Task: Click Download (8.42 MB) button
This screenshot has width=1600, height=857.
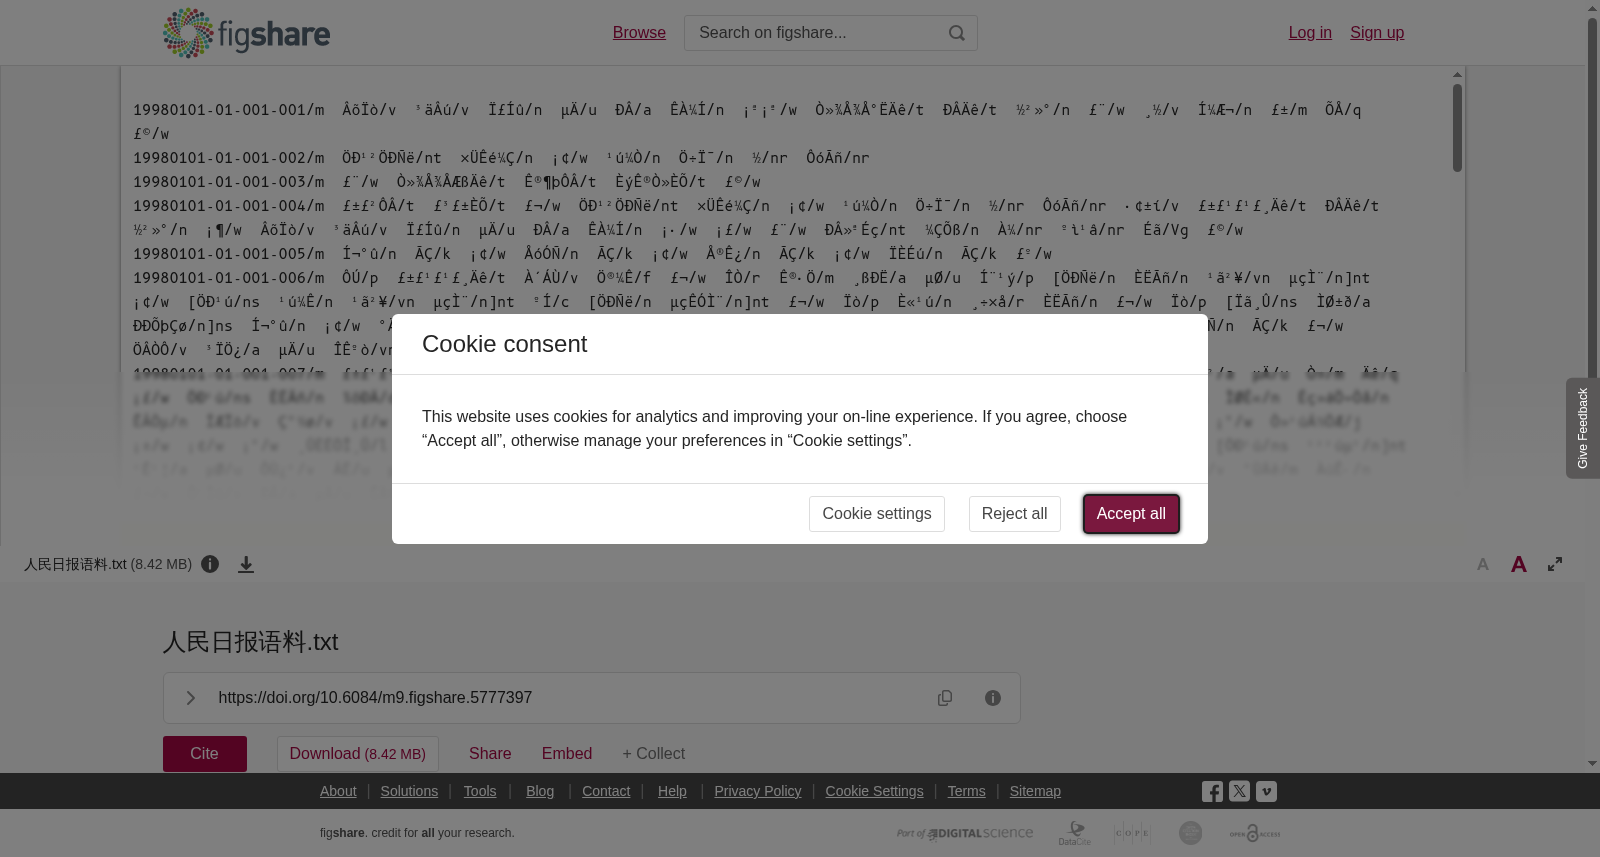Action: (x=358, y=754)
